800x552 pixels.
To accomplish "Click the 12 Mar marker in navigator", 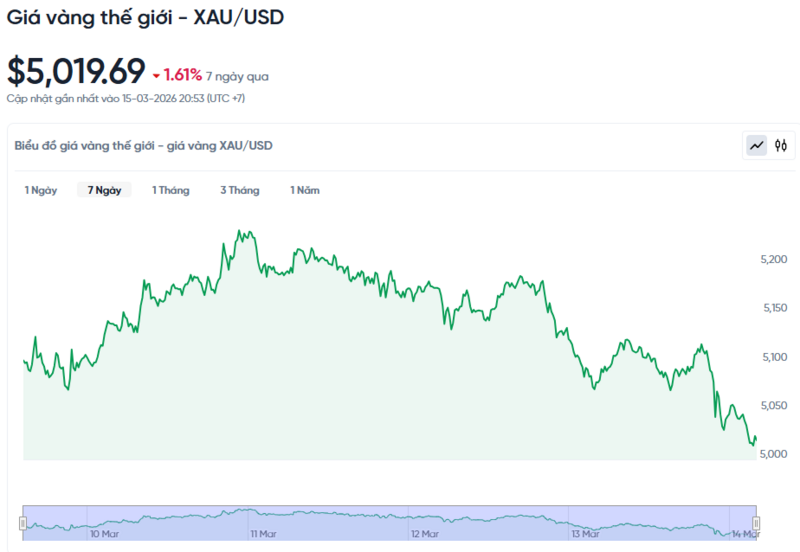I will coord(425,534).
